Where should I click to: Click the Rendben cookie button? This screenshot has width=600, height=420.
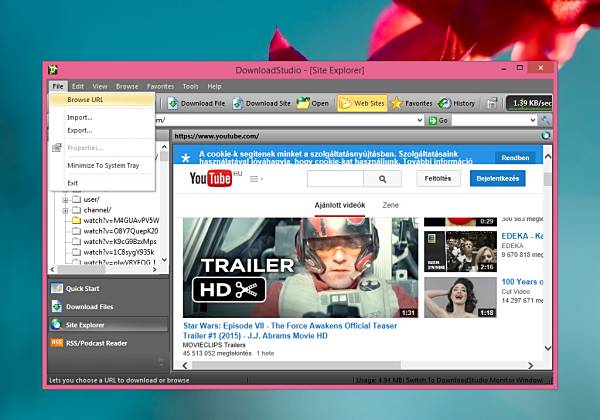pos(515,158)
